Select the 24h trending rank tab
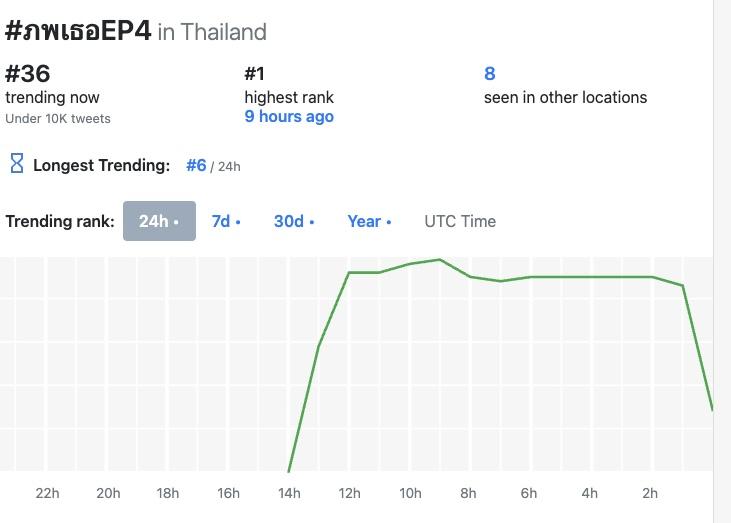This screenshot has height=523, width=731. [159, 221]
